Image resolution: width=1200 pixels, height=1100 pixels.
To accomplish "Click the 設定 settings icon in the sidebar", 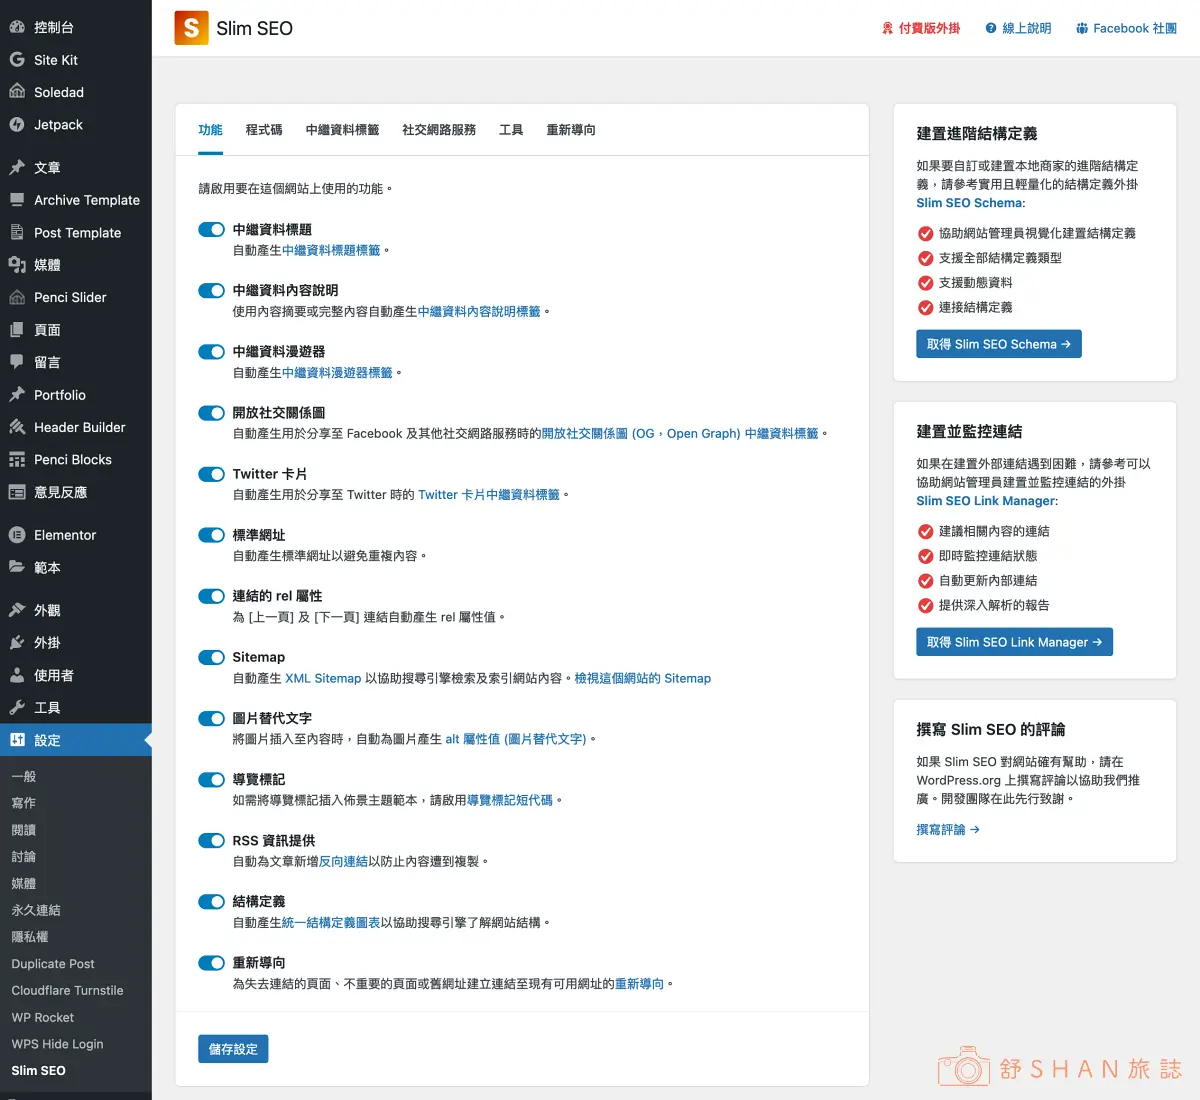I will coord(17,740).
